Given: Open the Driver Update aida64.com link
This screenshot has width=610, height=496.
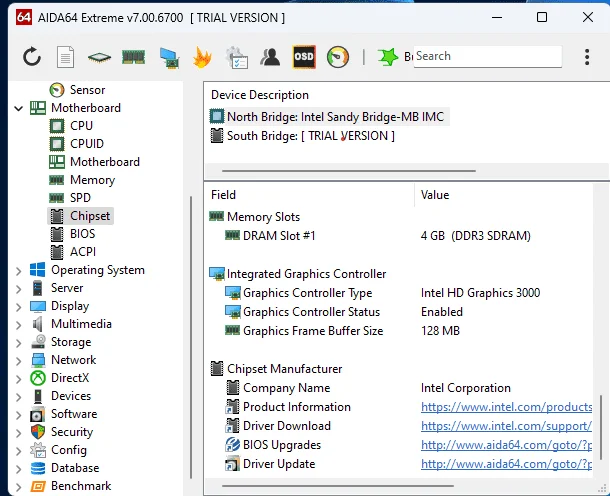Looking at the screenshot, I should coord(507,464).
